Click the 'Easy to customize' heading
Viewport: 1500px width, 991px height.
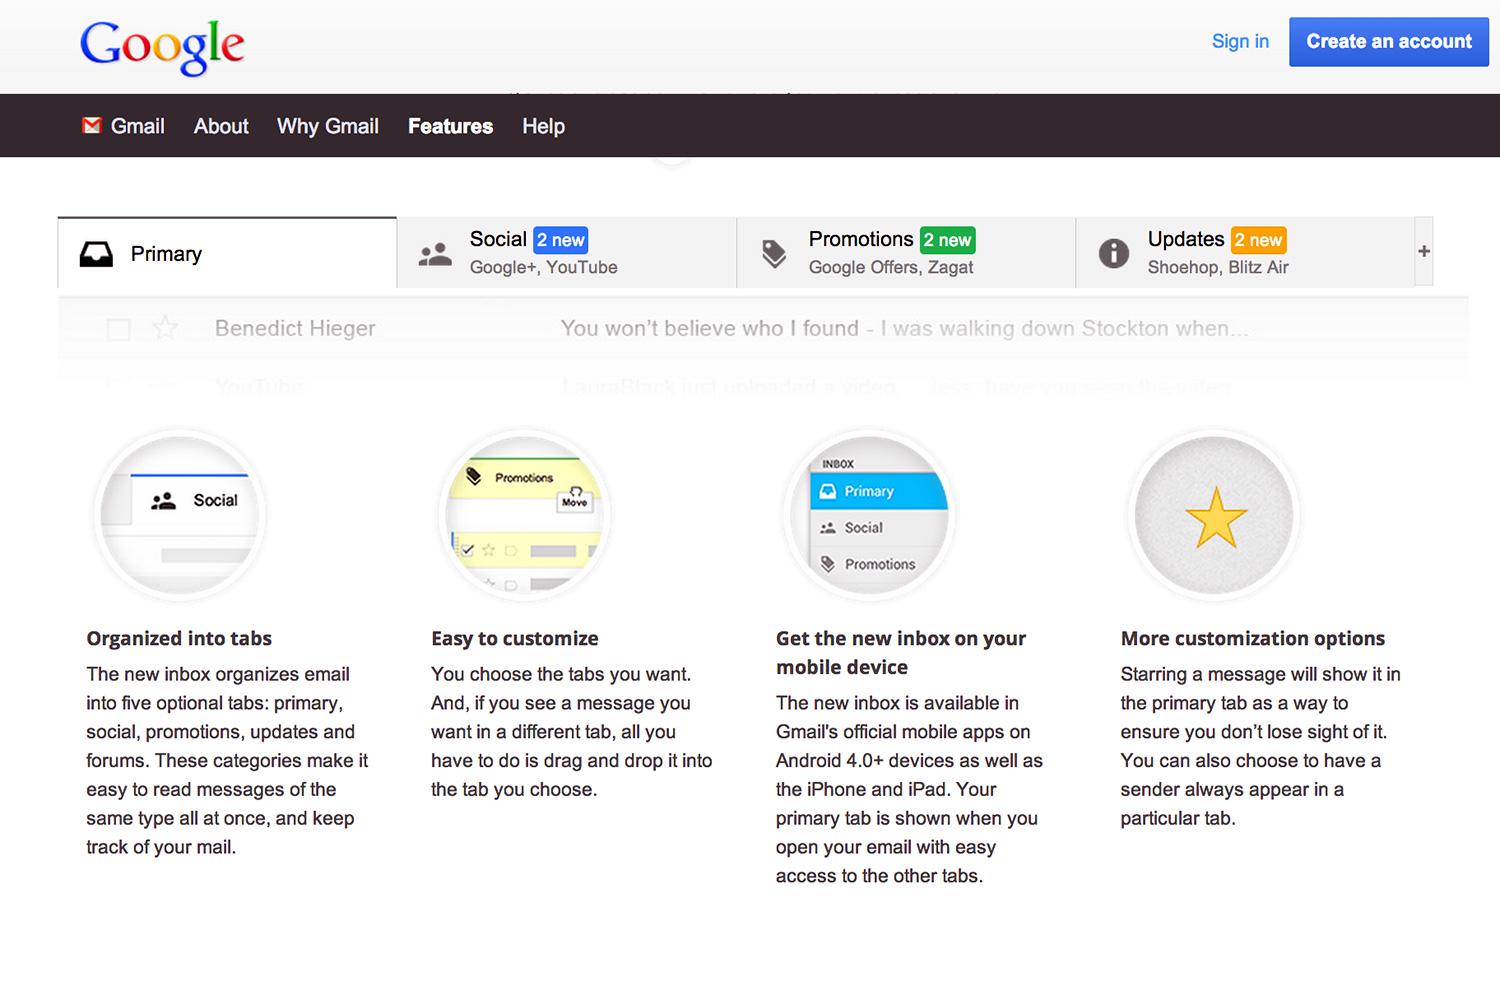[x=515, y=638]
